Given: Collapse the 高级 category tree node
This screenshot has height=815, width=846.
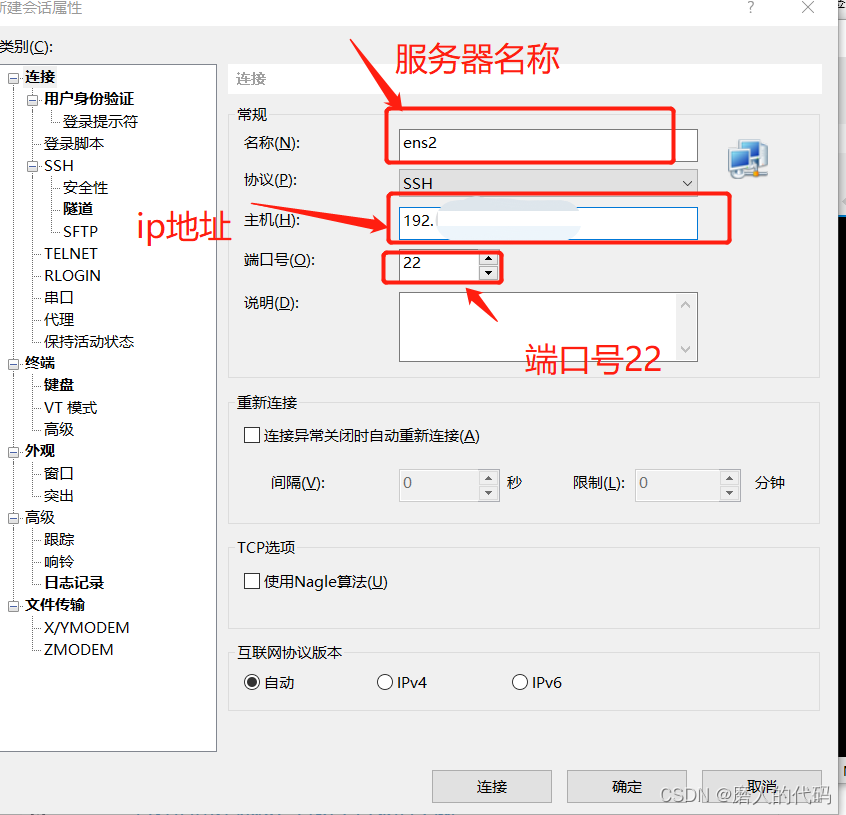Looking at the screenshot, I should 13,518.
